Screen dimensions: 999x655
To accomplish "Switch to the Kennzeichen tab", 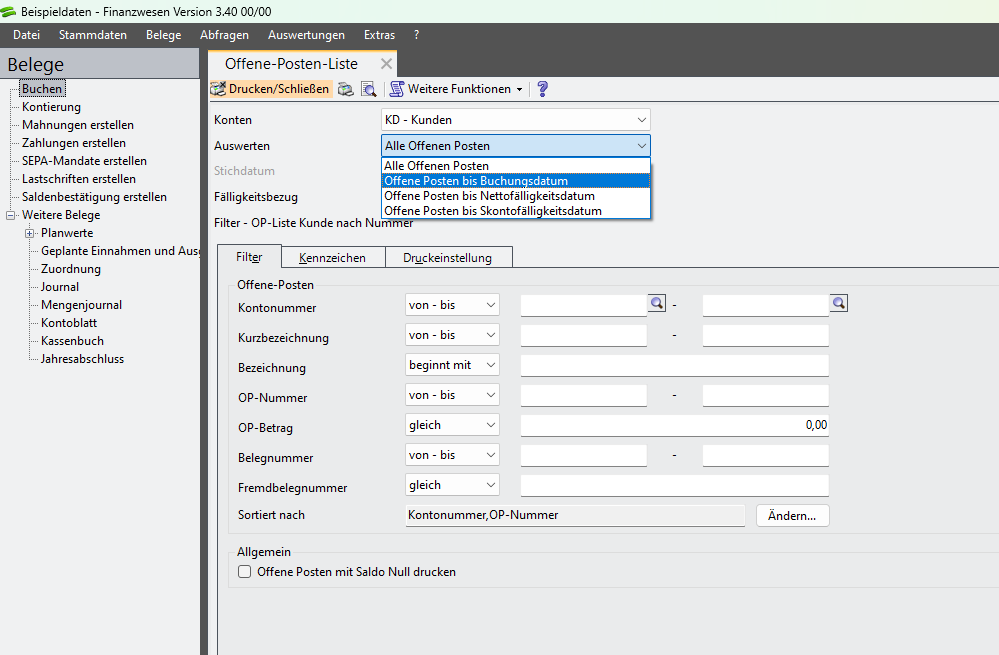I will point(332,257).
